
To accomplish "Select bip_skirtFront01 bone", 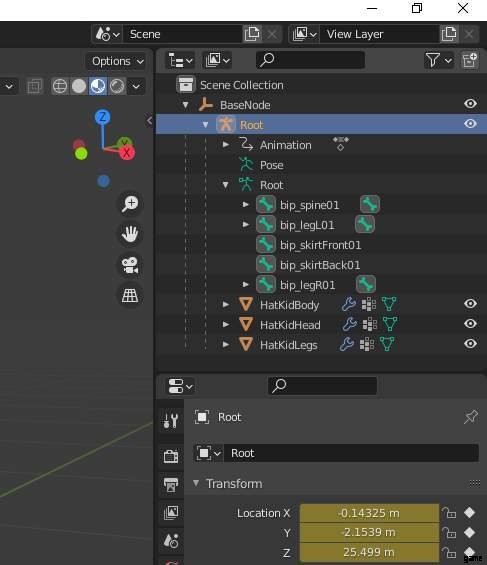I will tap(320, 245).
